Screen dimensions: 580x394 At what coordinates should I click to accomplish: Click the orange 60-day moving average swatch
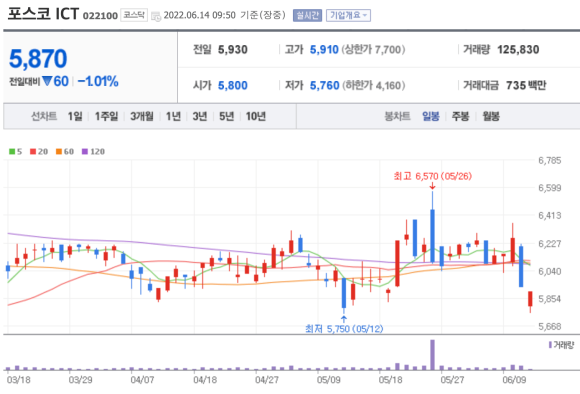[59, 152]
